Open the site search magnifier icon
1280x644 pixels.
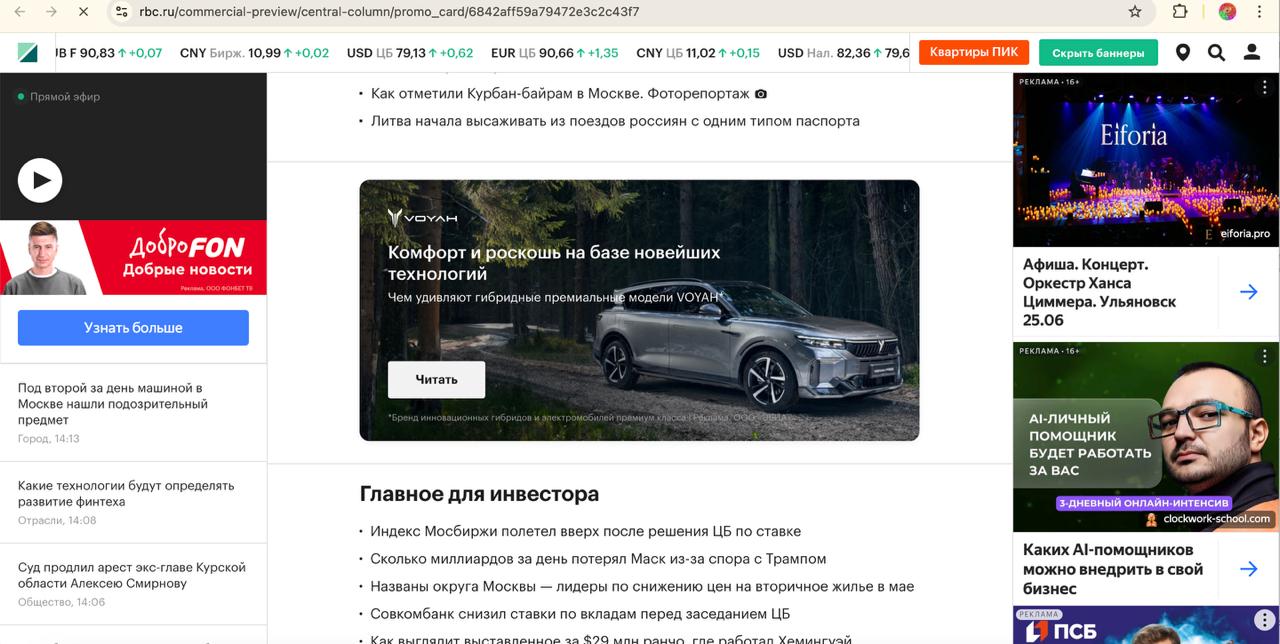coord(1216,53)
